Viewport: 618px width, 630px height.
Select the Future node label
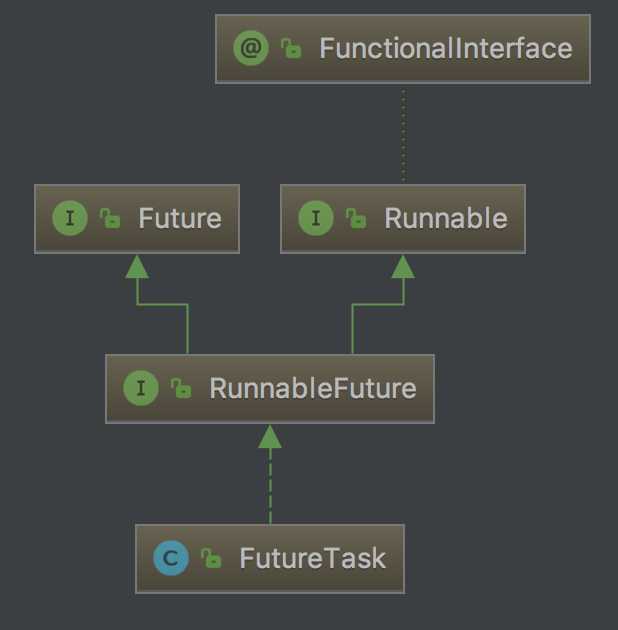180,219
